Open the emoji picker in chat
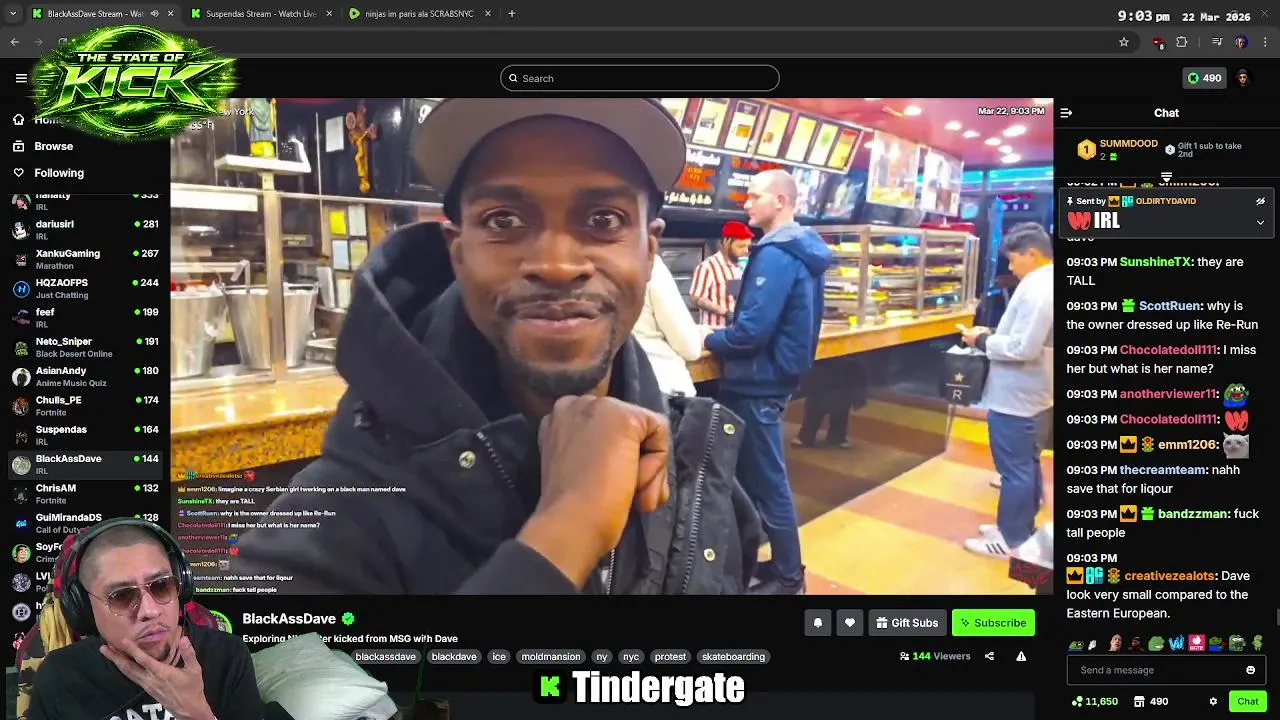Screen dimensions: 1280x720 pos(1250,670)
